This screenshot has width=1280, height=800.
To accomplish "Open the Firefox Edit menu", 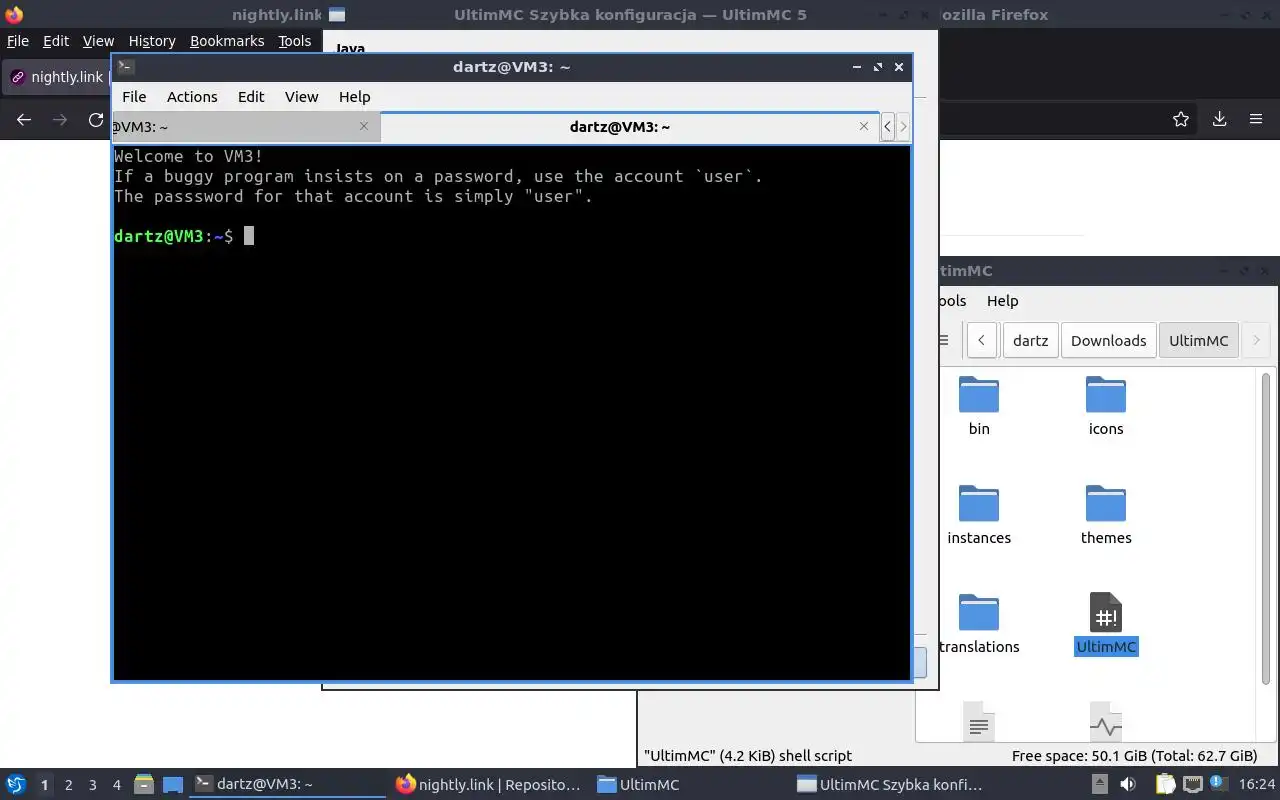I will pos(56,41).
